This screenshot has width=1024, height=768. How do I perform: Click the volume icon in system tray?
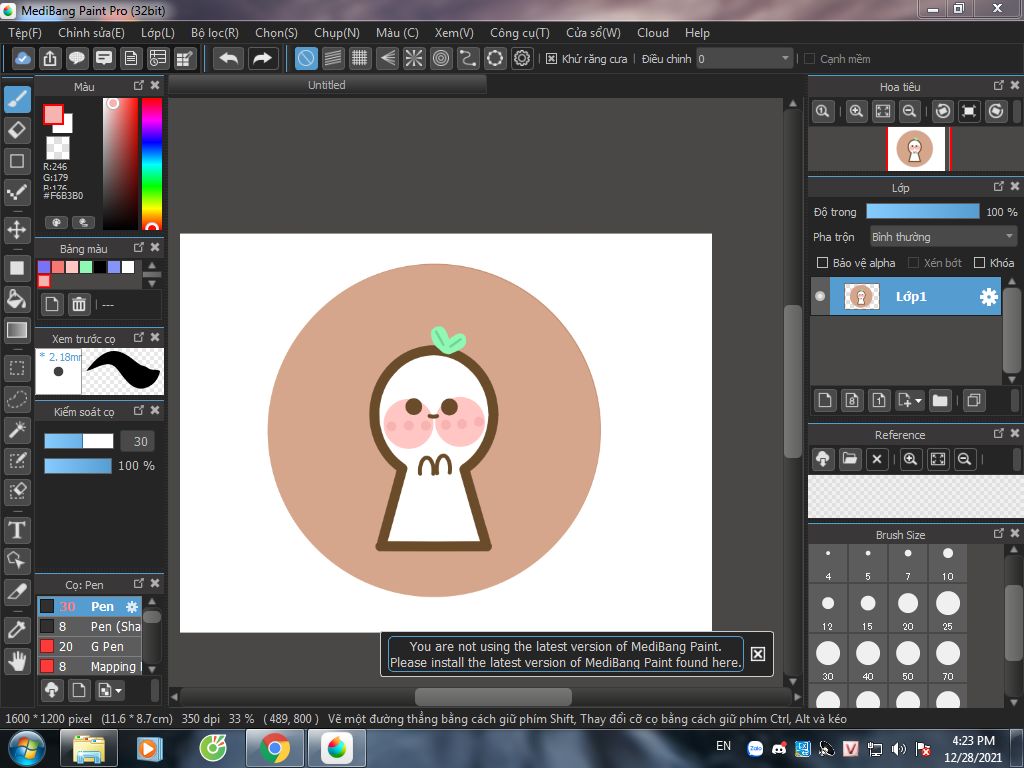tap(899, 749)
